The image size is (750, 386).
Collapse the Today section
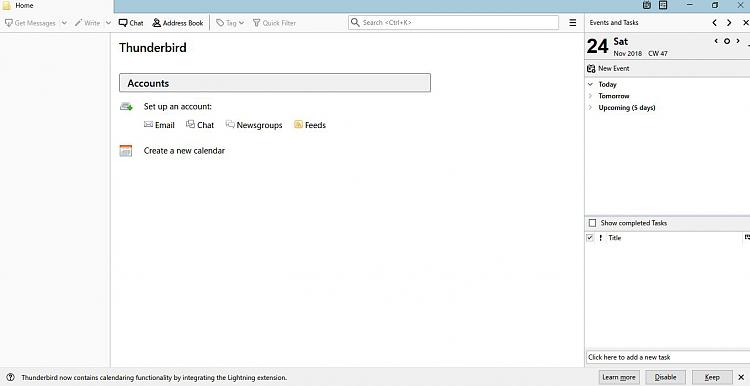coord(590,84)
